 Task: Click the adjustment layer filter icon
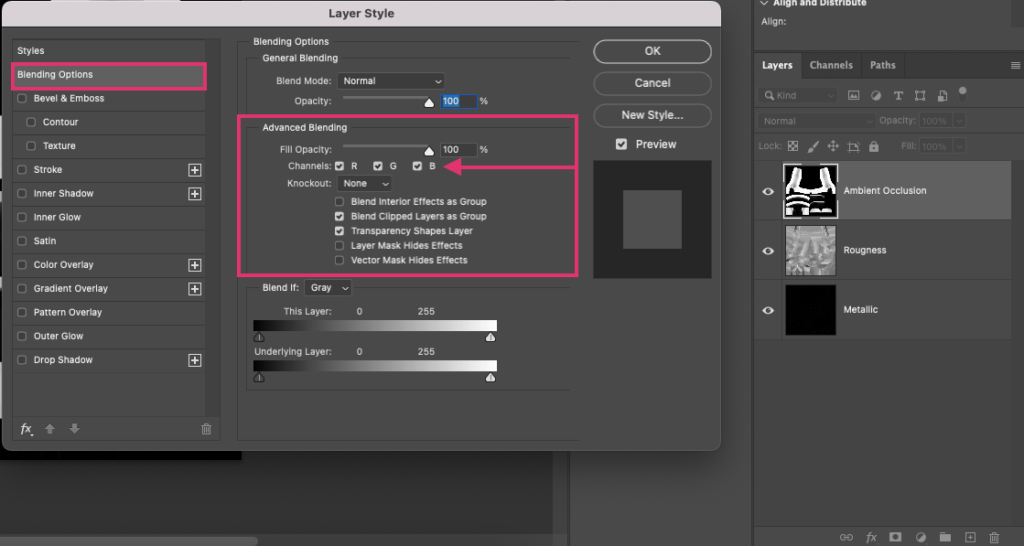coord(876,95)
